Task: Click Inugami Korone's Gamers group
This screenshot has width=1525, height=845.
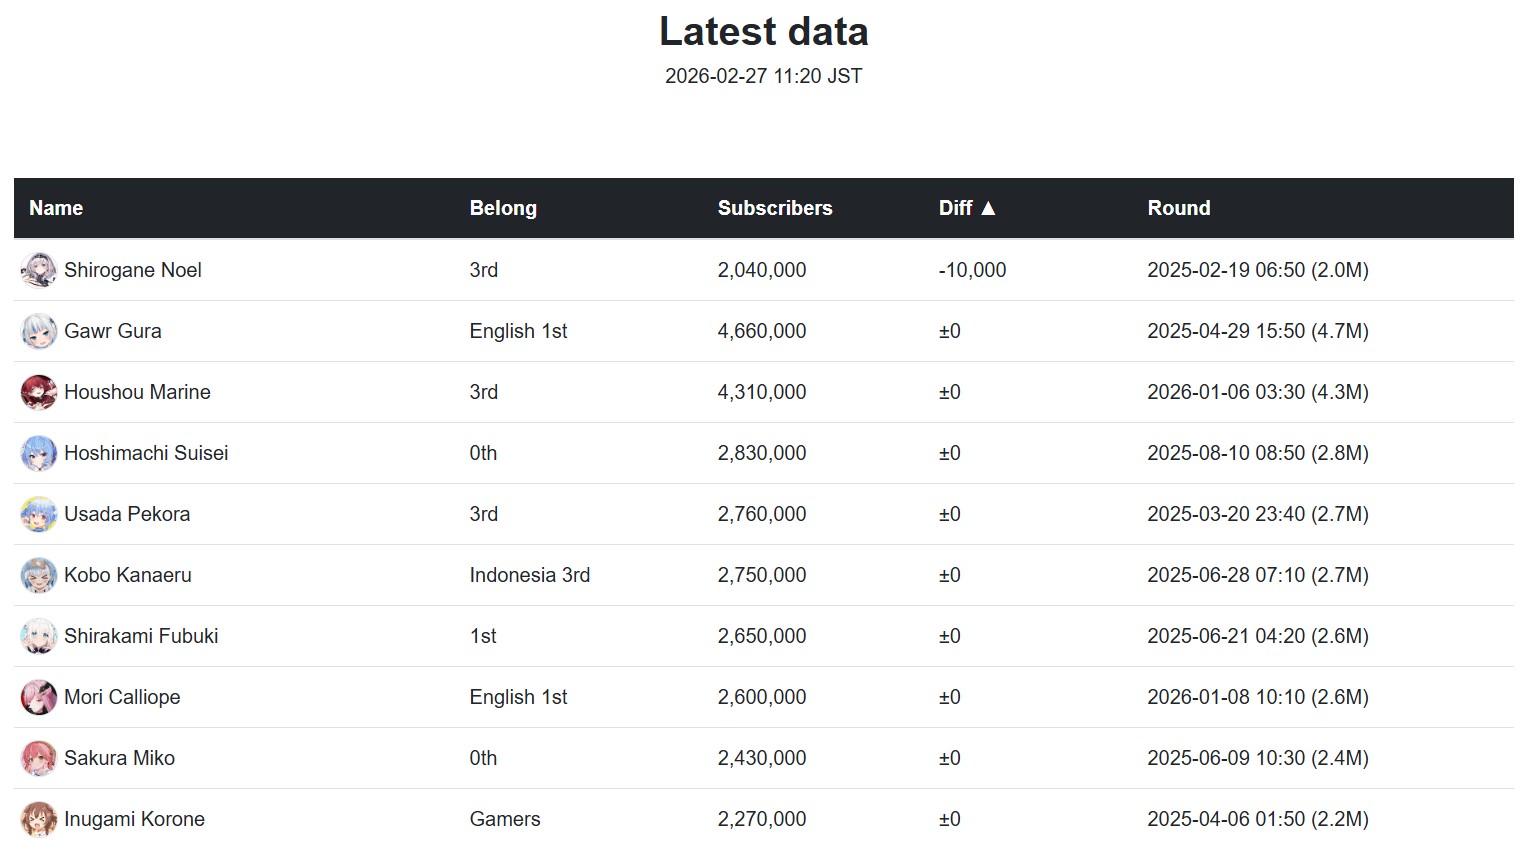Action: coord(505,819)
